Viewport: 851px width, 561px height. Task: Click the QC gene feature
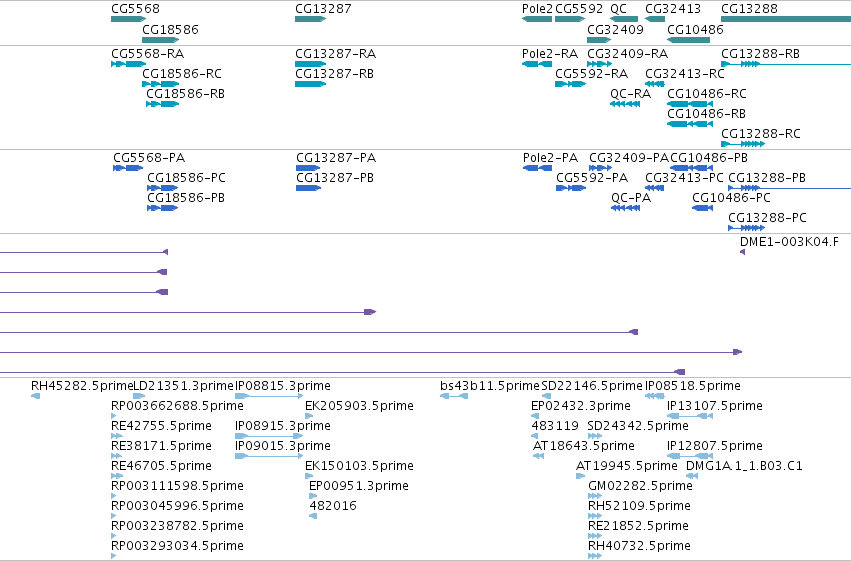tap(624, 19)
